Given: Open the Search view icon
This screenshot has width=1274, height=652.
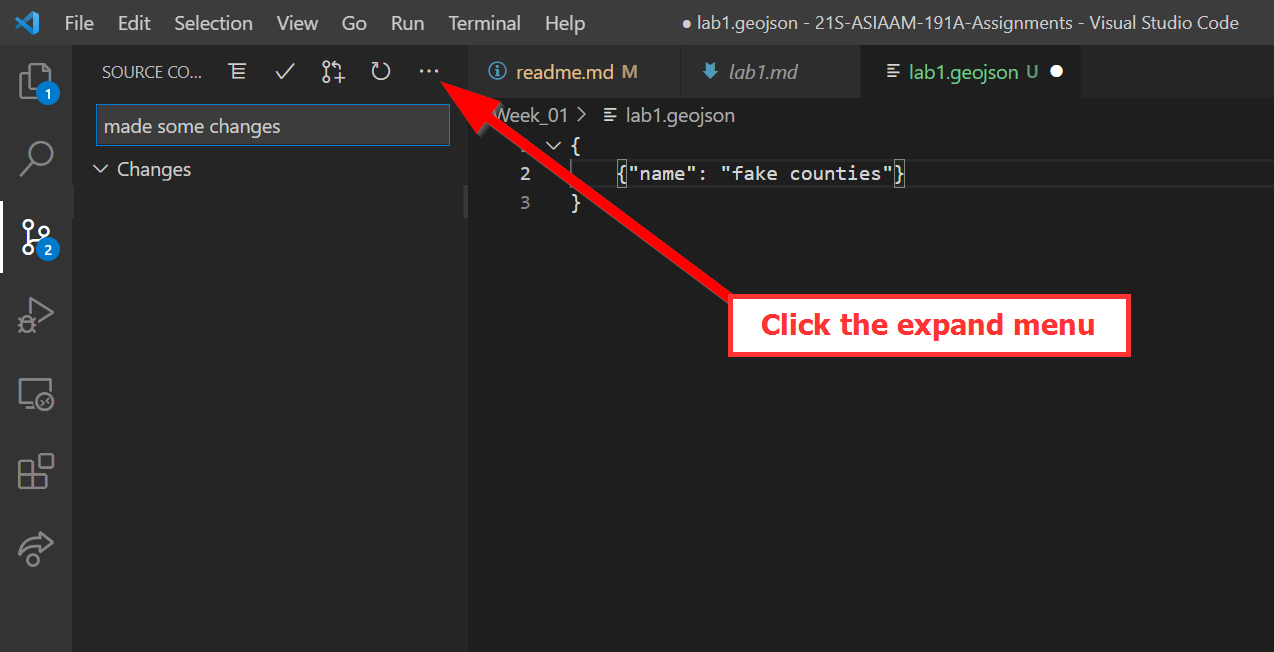Looking at the screenshot, I should click(x=36, y=158).
